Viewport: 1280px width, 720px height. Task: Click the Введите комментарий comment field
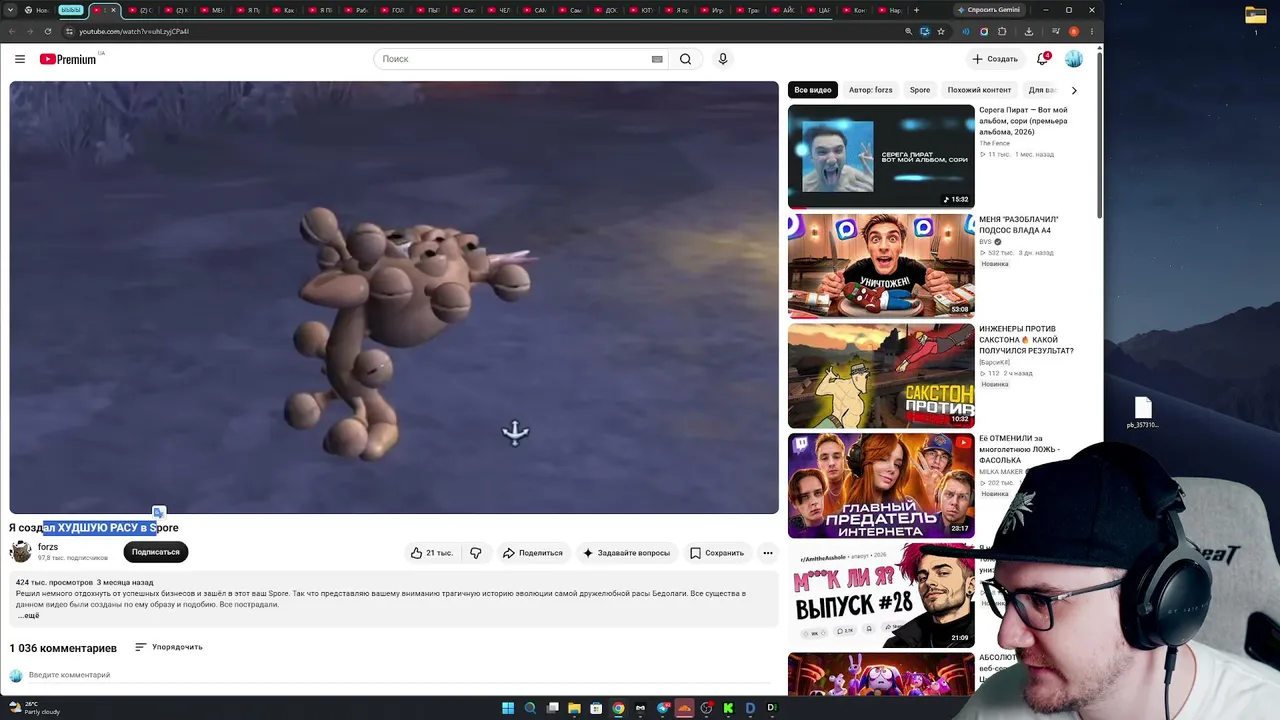[x=400, y=675]
